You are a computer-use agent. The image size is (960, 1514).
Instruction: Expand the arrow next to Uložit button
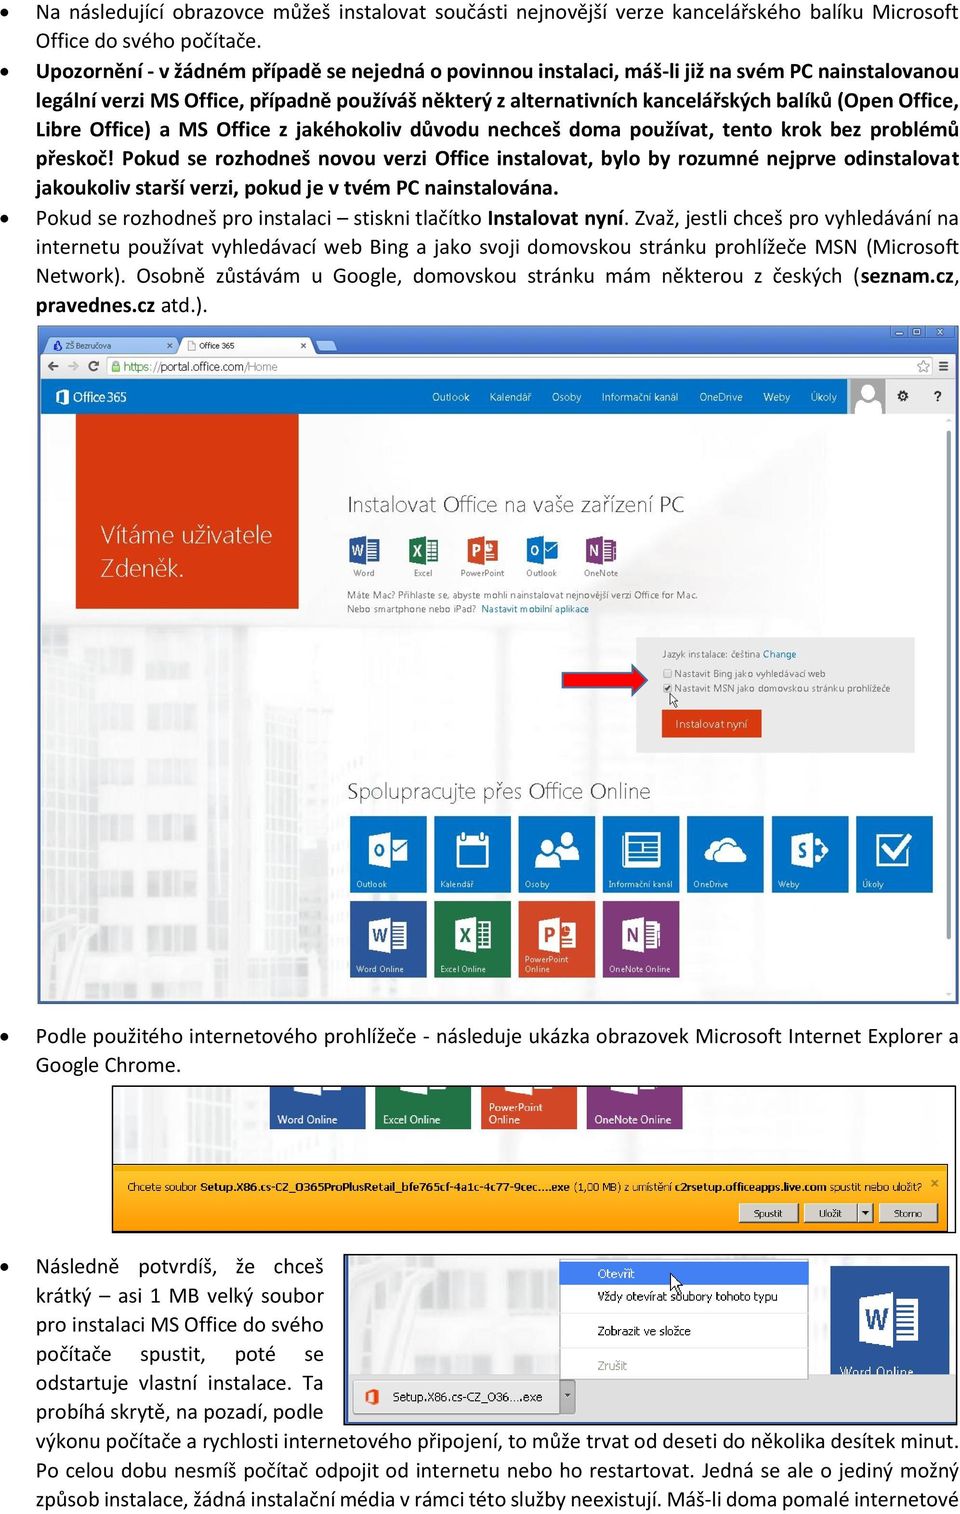[865, 1213]
